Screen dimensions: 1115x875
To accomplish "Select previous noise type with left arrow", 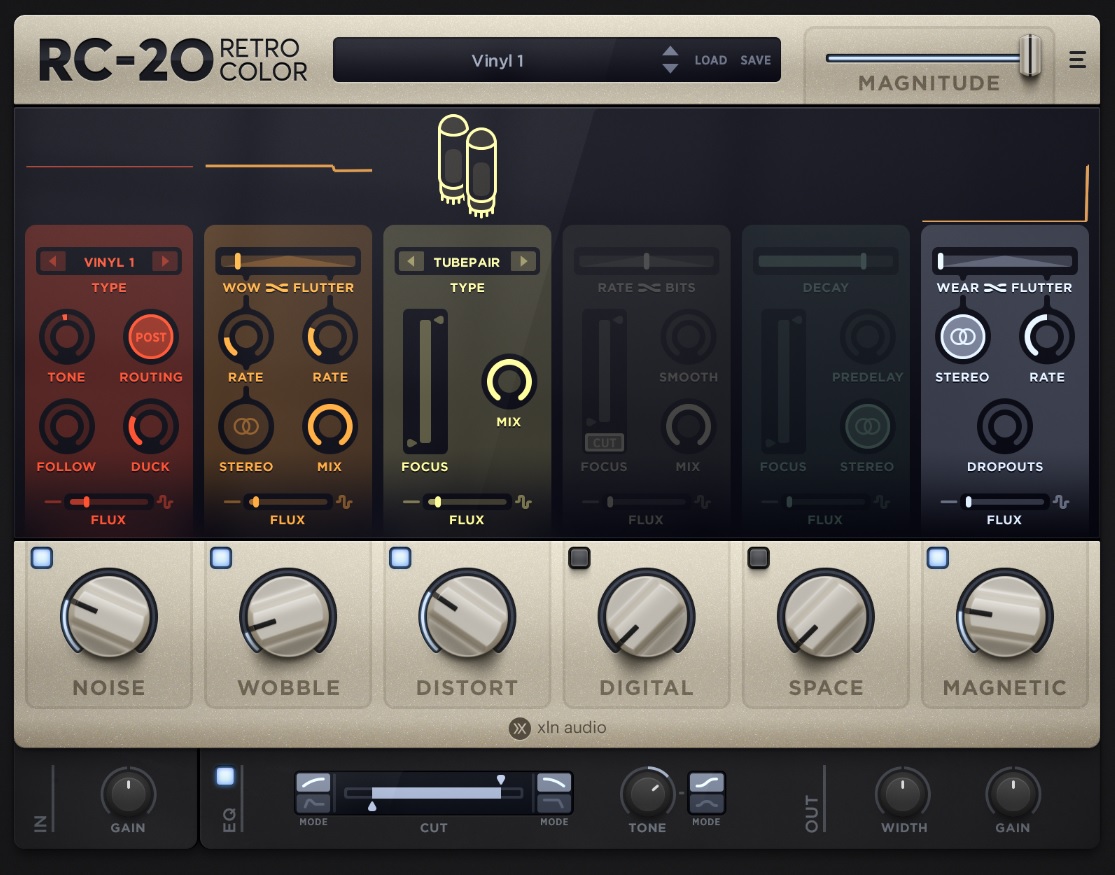I will pyautogui.click(x=53, y=261).
